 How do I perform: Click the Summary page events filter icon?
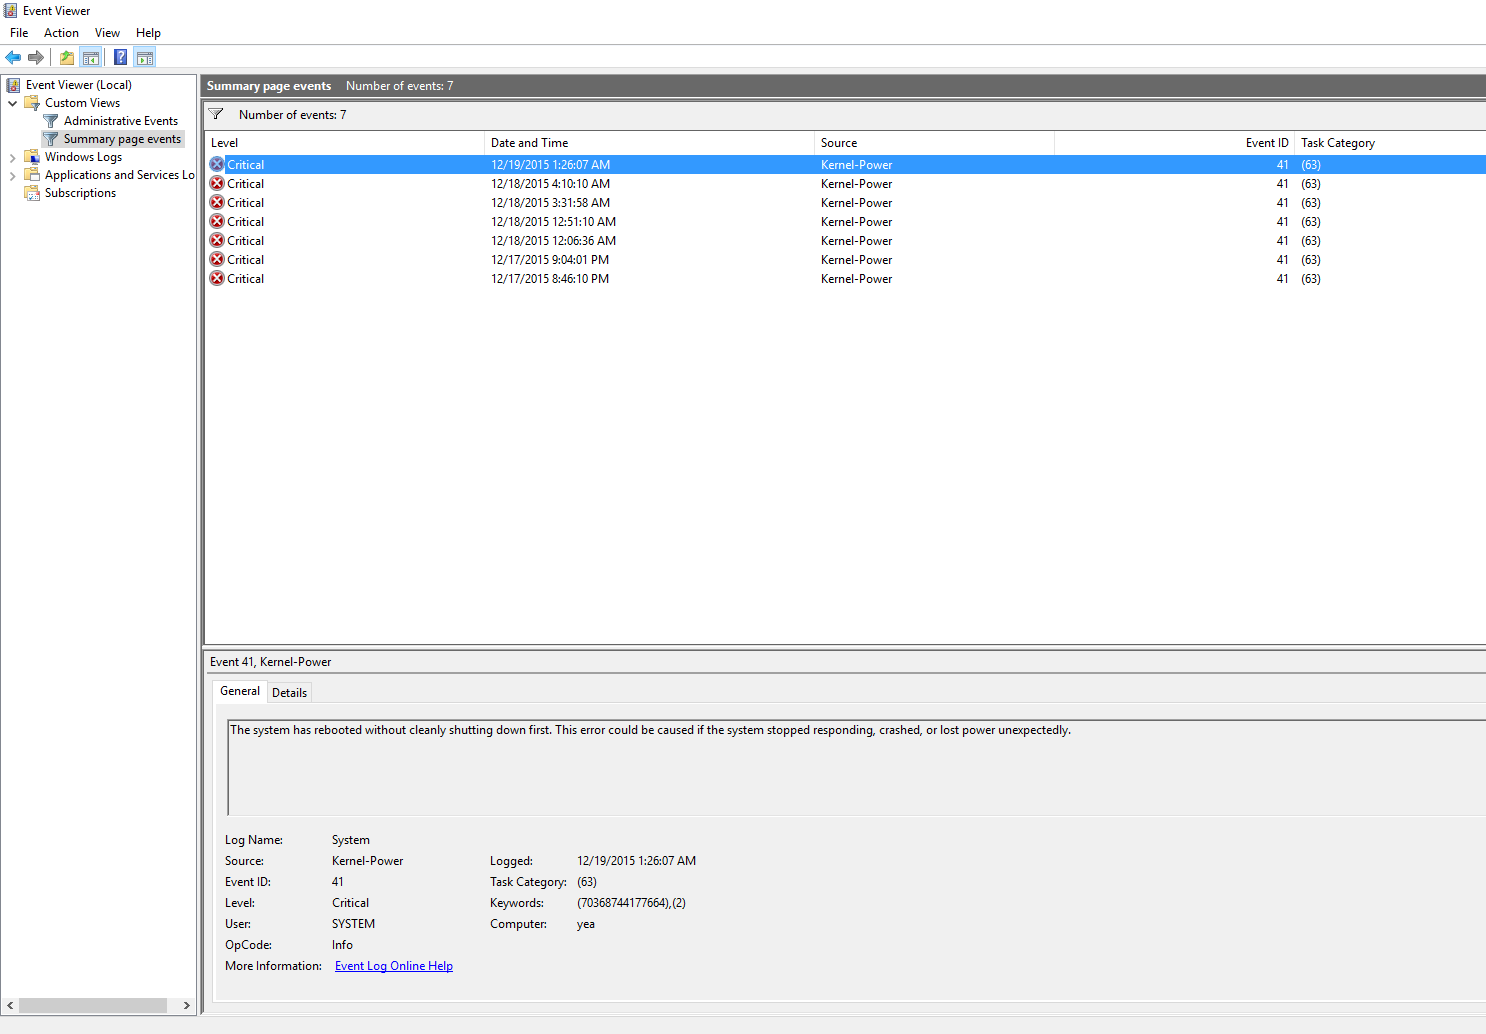point(51,139)
